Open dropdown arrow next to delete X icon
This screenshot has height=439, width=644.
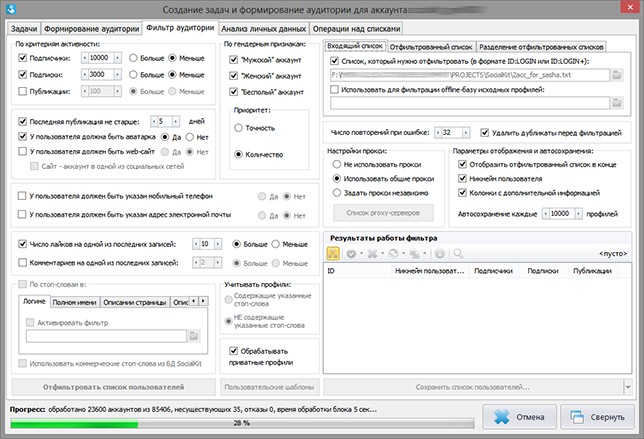click(382, 253)
